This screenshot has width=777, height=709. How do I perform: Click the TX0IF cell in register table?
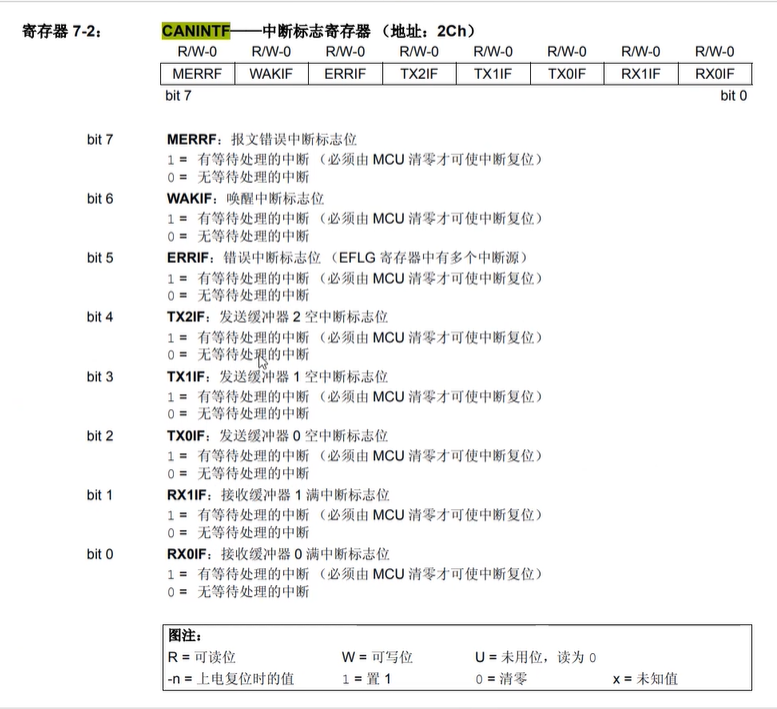tap(567, 74)
